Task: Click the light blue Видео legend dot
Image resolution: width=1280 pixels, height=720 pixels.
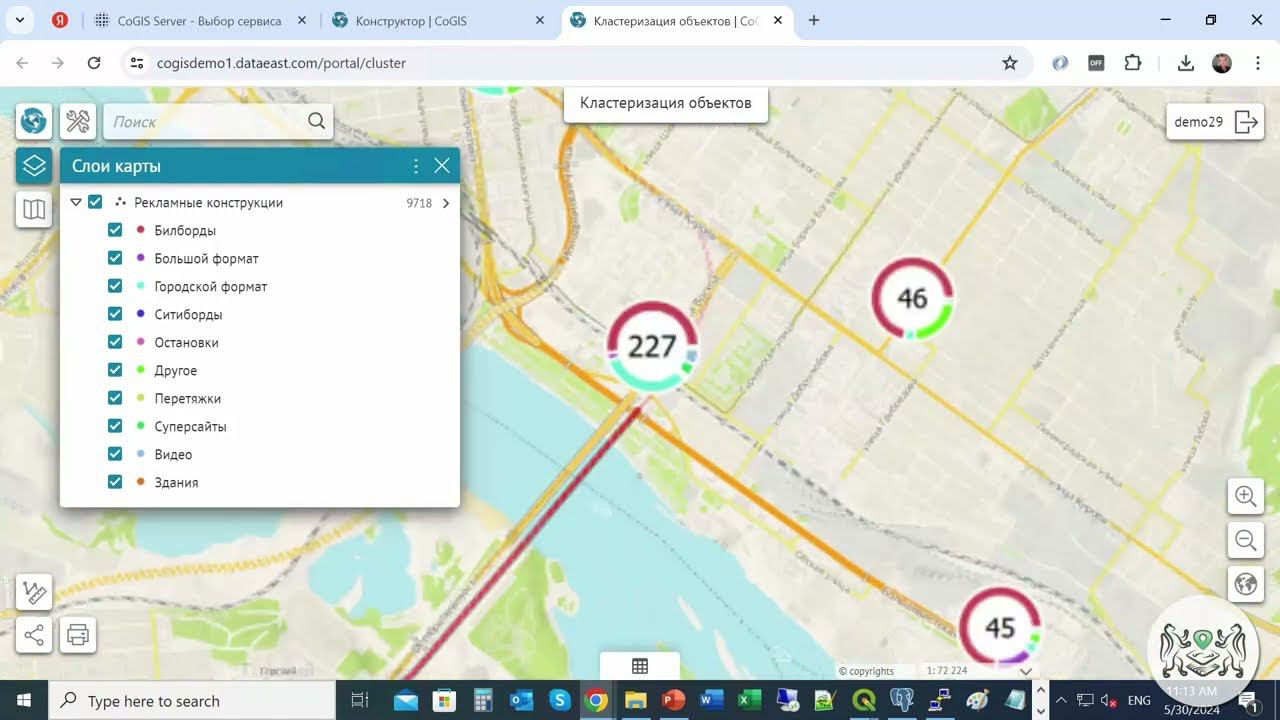Action: (140, 454)
